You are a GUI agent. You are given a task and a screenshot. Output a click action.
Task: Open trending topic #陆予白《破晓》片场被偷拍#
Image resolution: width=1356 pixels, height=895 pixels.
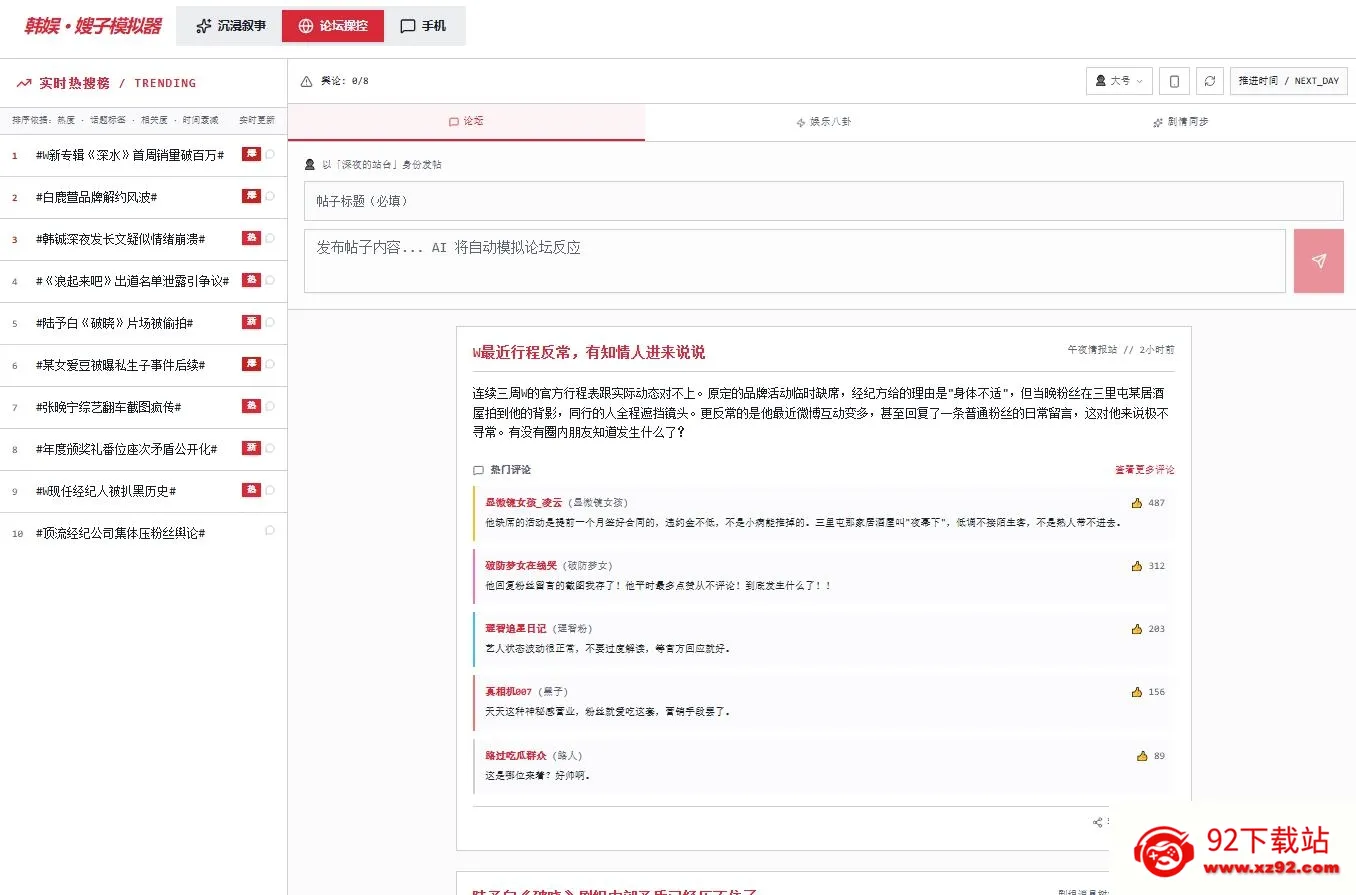tap(114, 323)
